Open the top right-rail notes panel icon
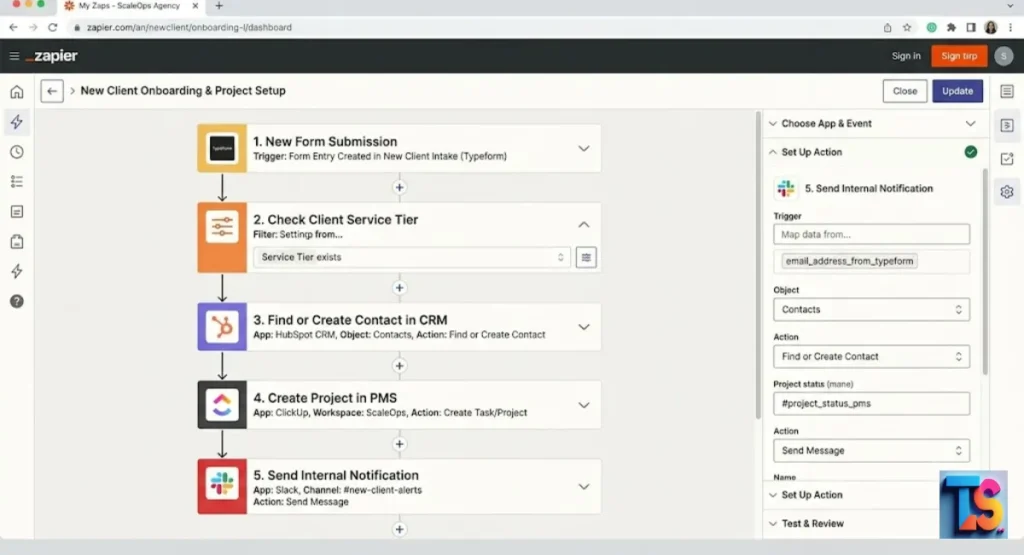 pyautogui.click(x=1007, y=91)
